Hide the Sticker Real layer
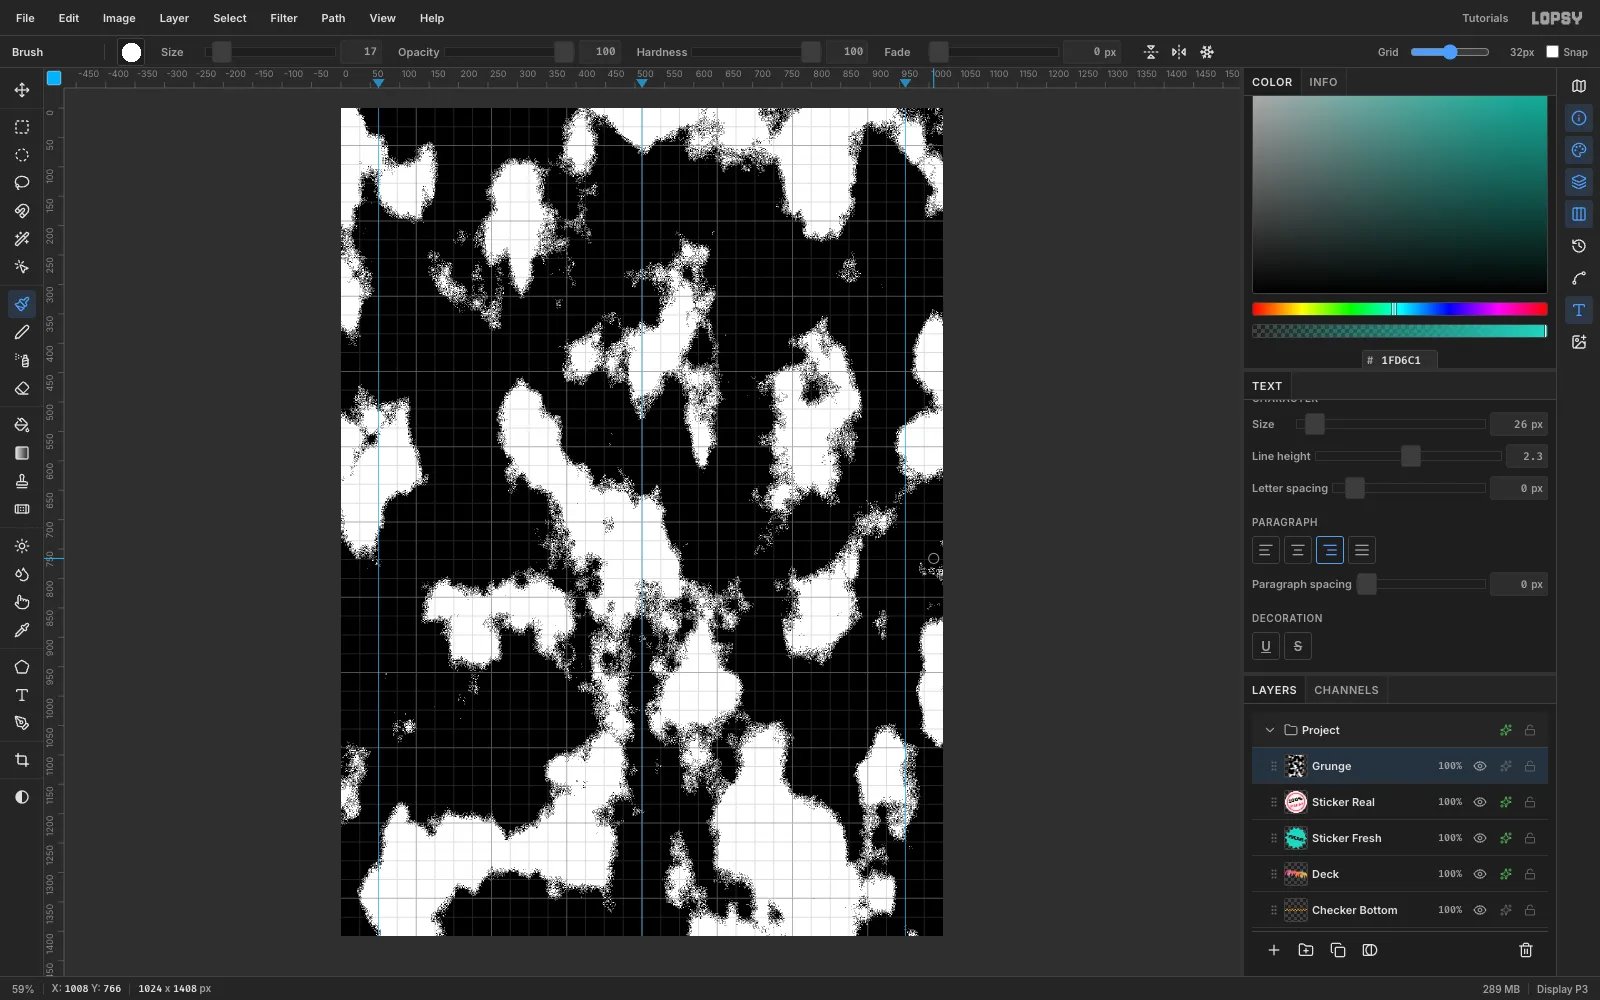Viewport: 1600px width, 1000px height. (x=1480, y=802)
